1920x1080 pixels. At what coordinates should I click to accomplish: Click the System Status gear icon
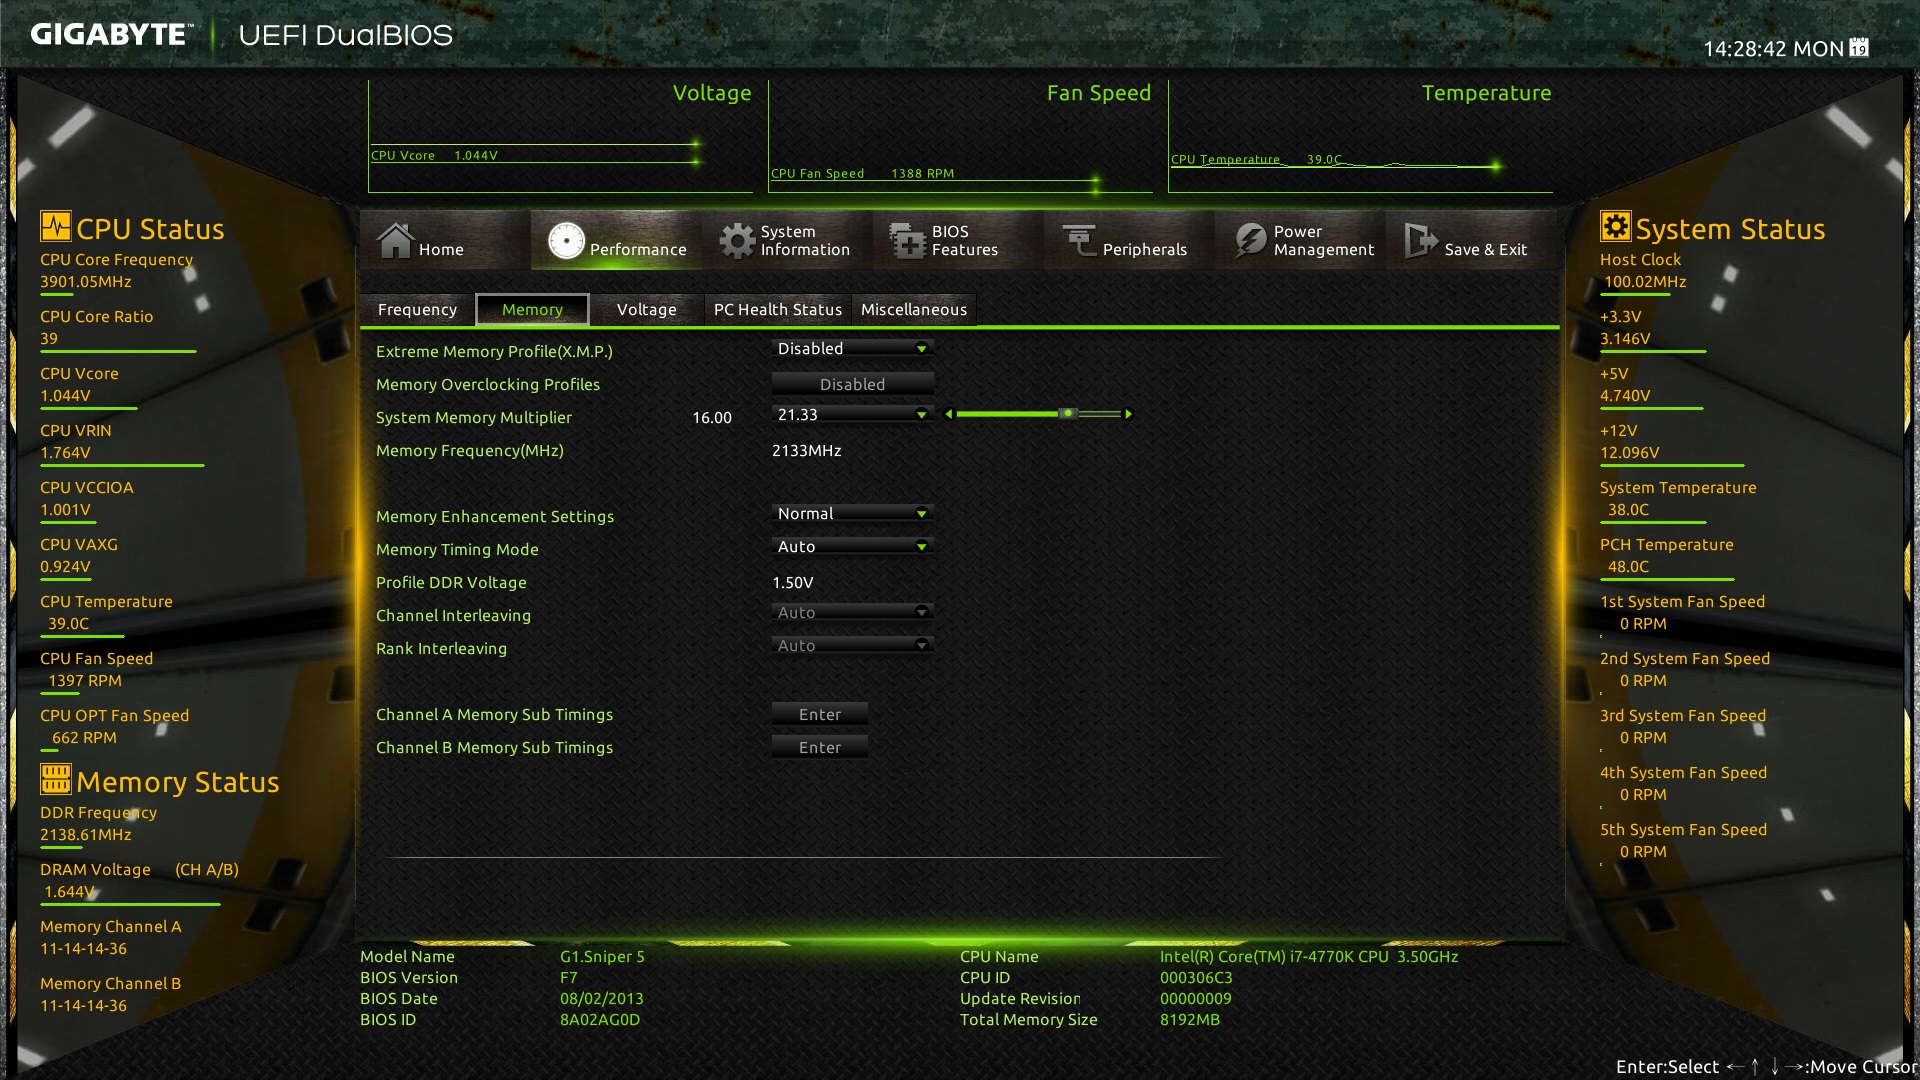pos(1615,226)
